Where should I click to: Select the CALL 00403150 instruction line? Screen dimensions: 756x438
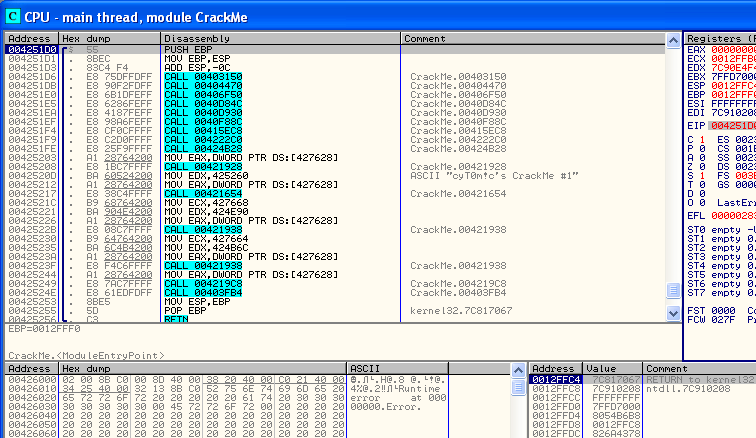point(202,75)
